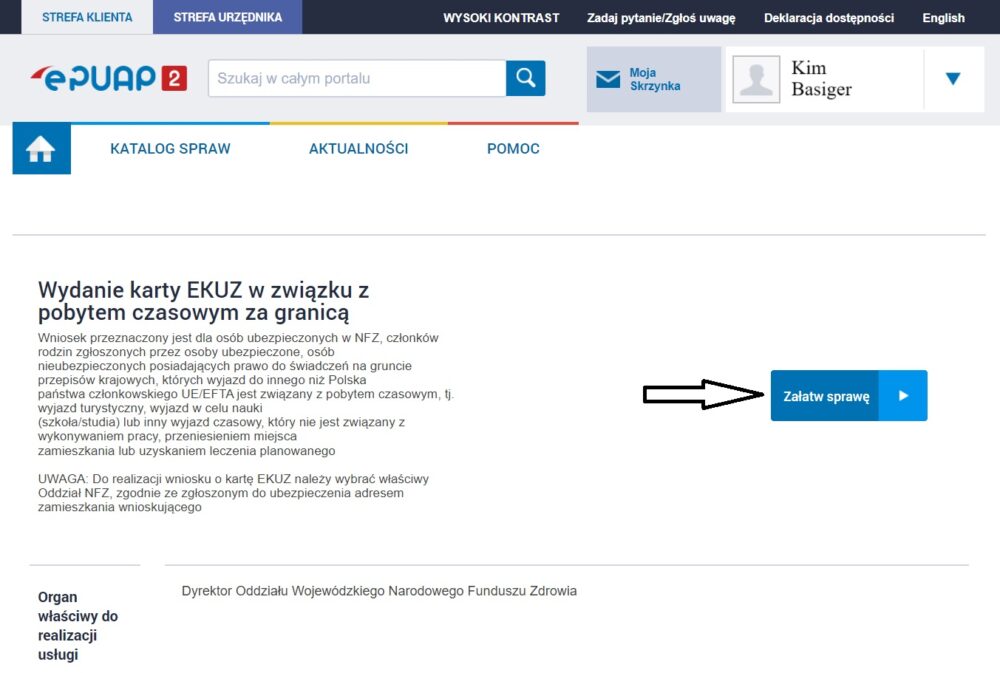Open the Pomoc menu item

[x=513, y=149]
